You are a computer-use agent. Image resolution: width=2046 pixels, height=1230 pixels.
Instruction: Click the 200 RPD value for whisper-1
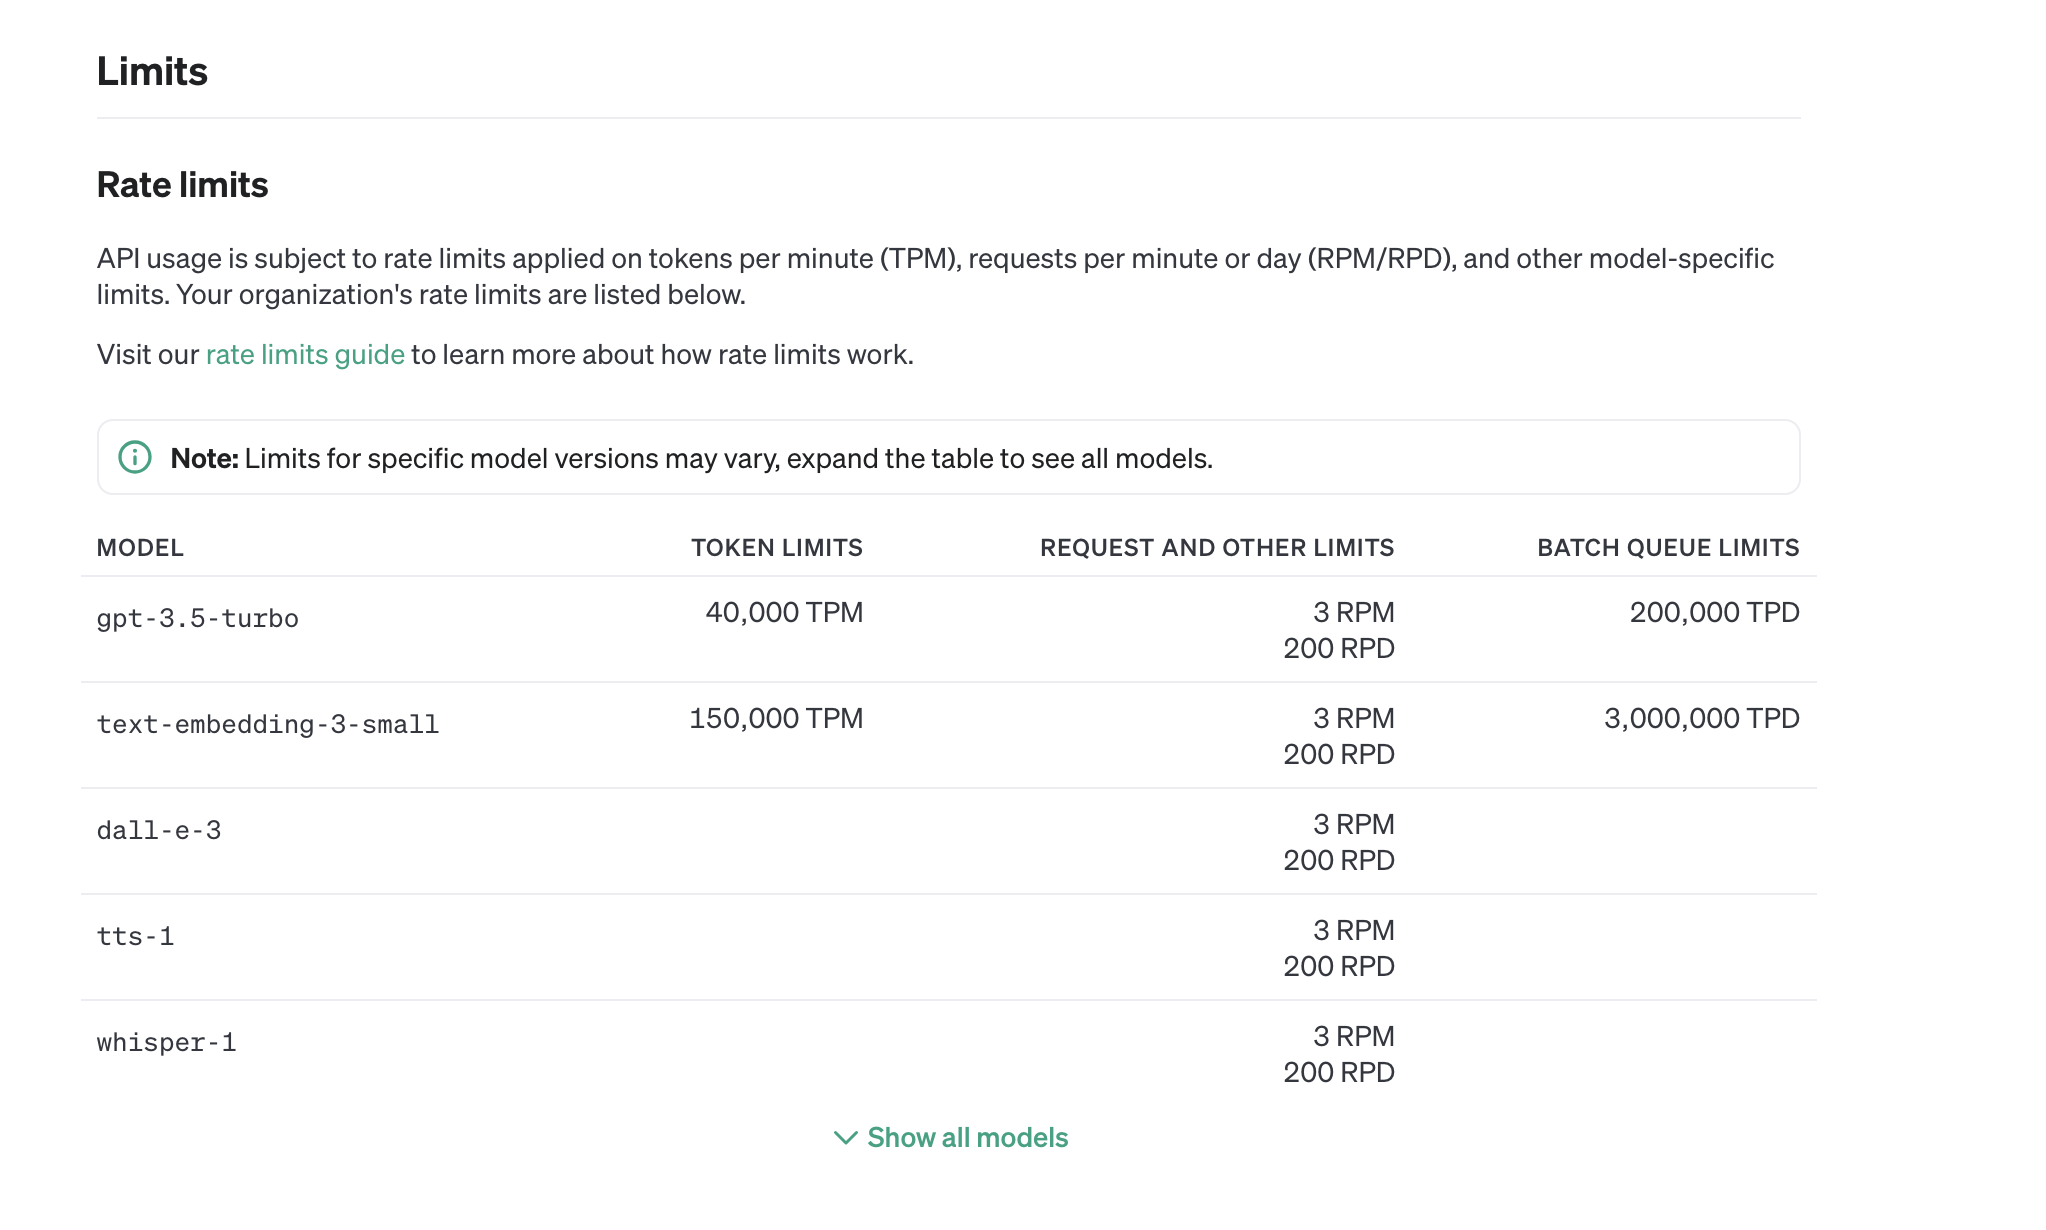(1339, 1072)
